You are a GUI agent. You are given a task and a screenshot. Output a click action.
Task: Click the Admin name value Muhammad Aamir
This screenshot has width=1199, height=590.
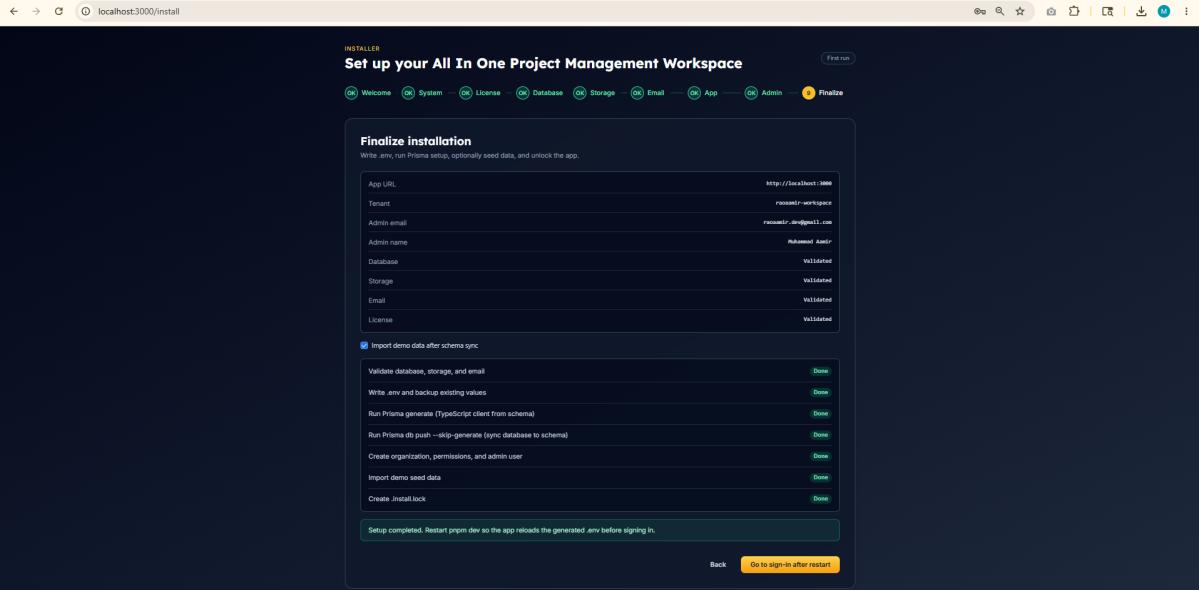pos(809,242)
